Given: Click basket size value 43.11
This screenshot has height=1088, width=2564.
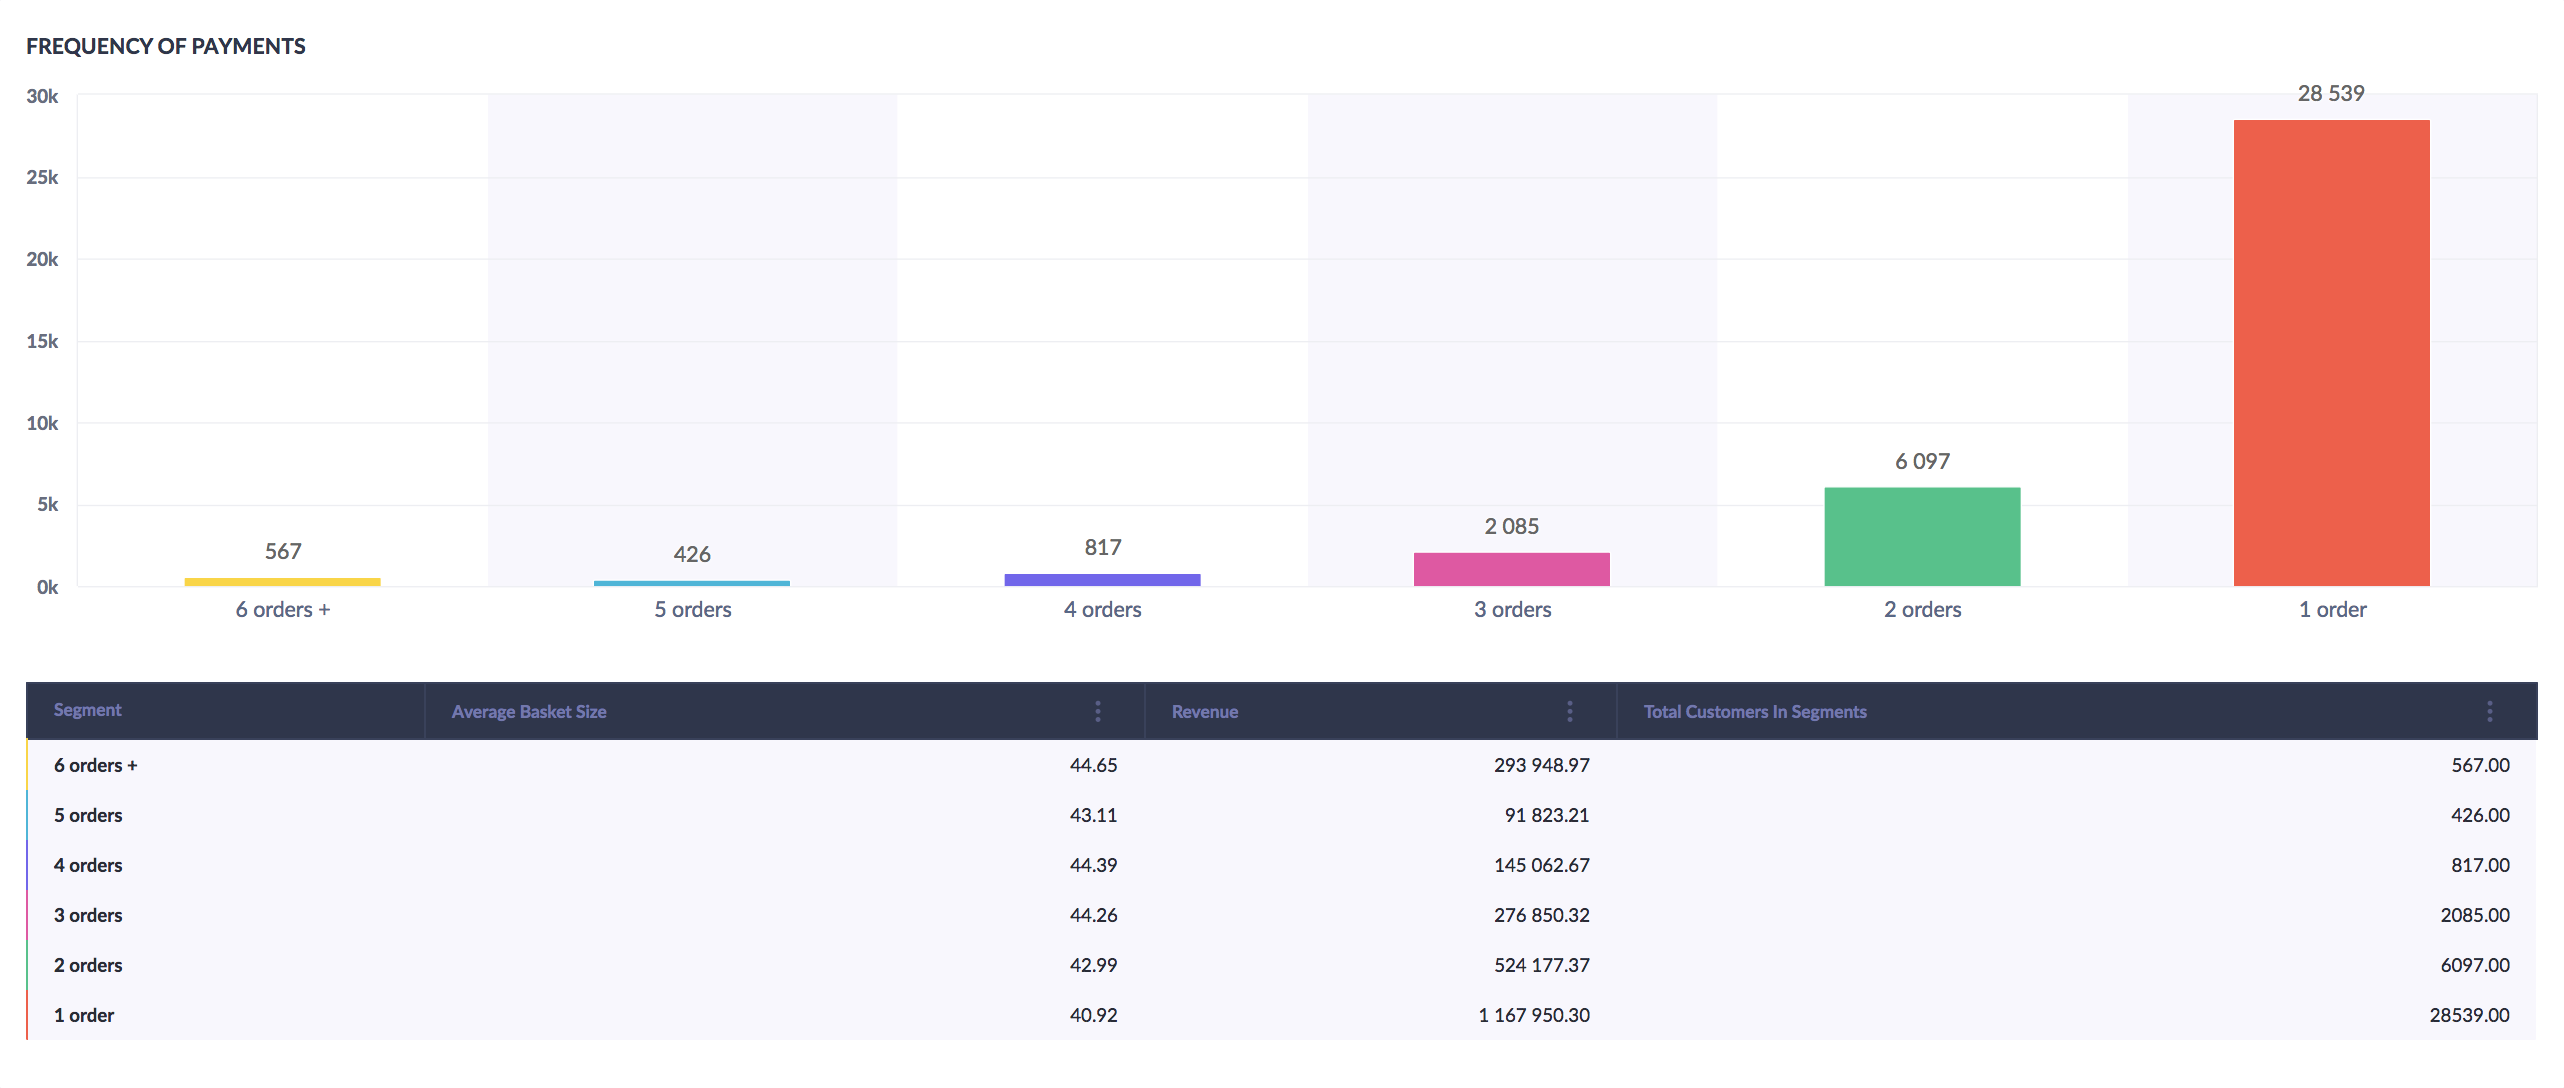Looking at the screenshot, I should (1093, 815).
